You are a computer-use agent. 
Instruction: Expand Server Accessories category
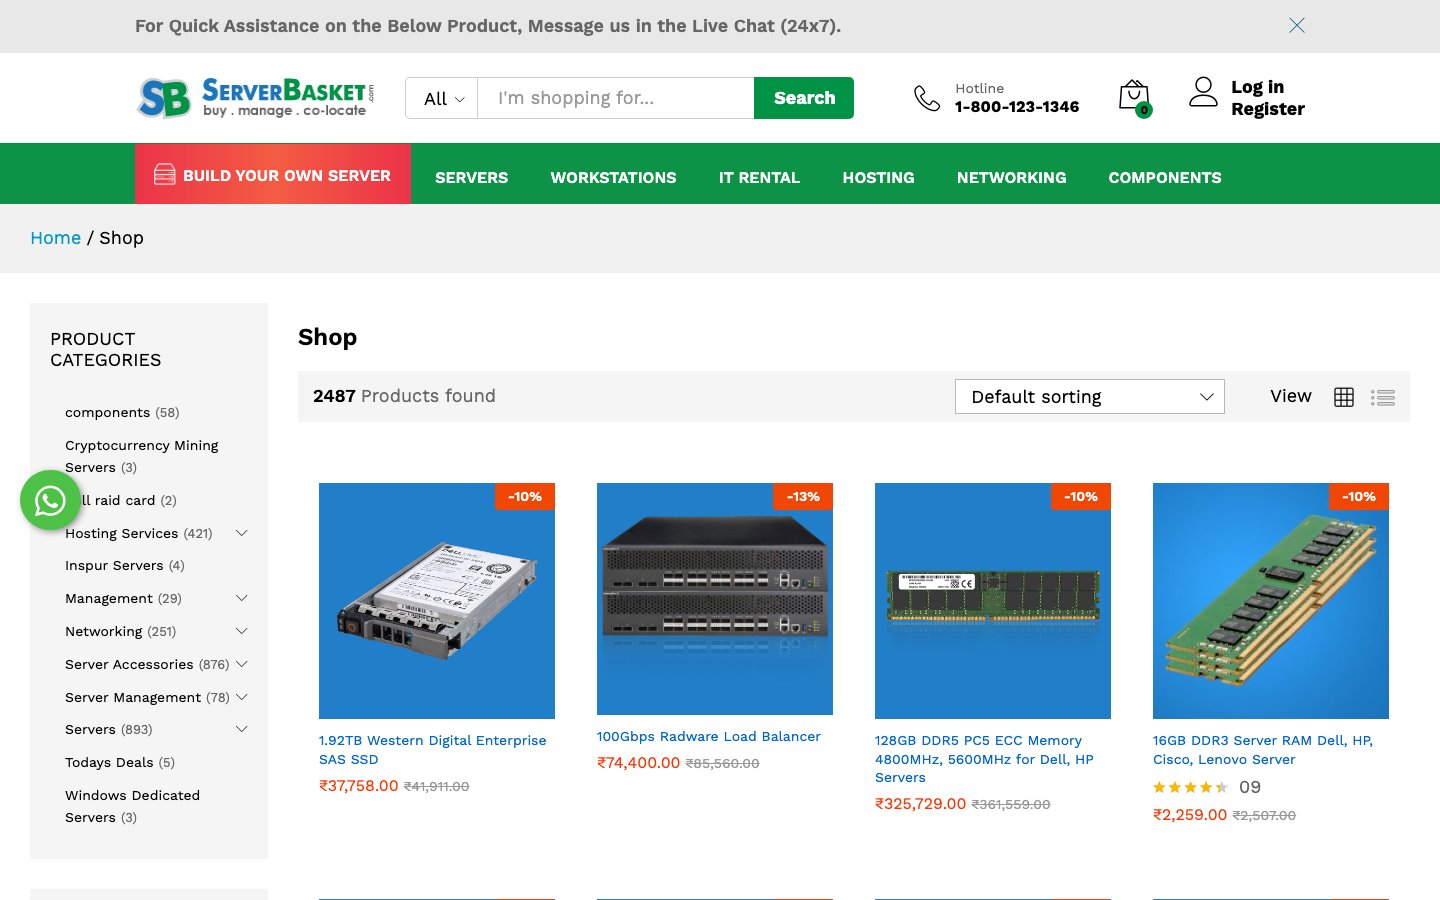[x=241, y=664]
